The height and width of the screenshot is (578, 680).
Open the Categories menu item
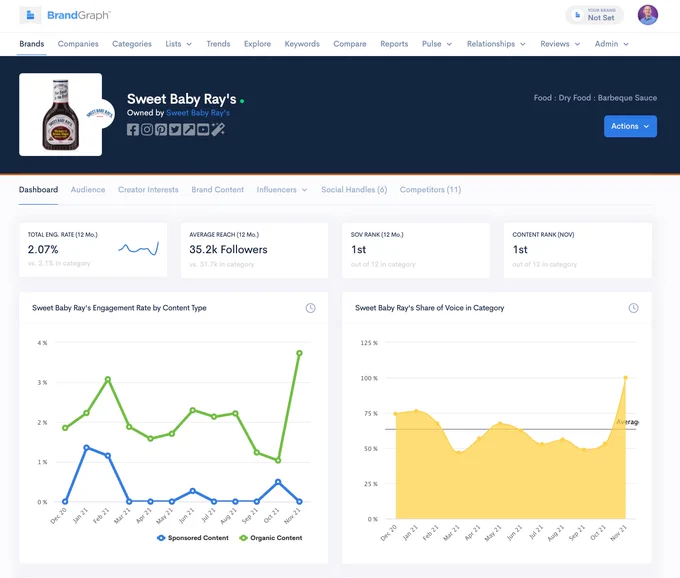click(x=132, y=44)
